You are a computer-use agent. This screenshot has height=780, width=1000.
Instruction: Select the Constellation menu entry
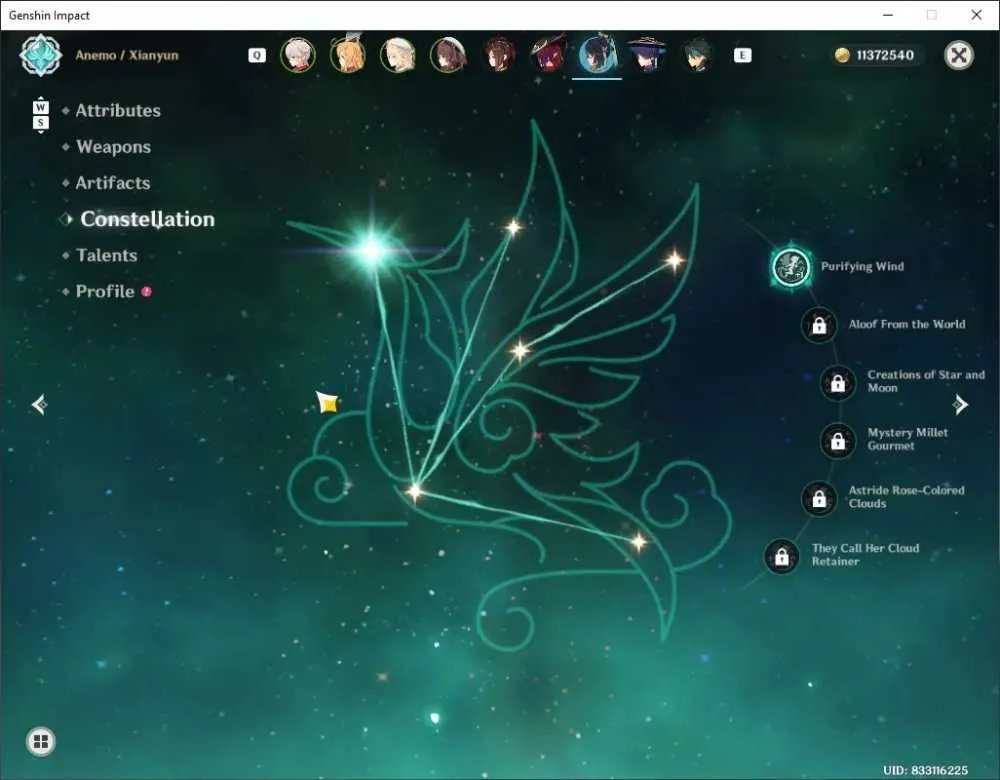147,219
